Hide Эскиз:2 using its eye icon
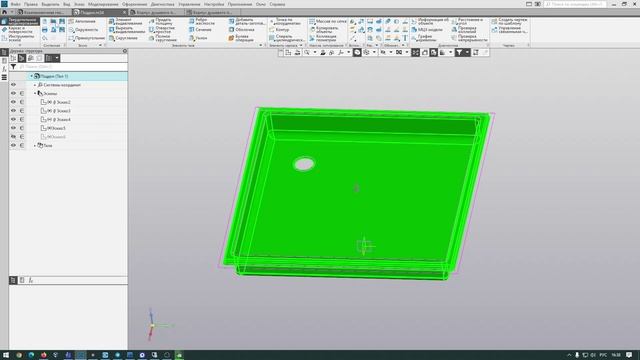The height and width of the screenshot is (360, 640). (13, 102)
